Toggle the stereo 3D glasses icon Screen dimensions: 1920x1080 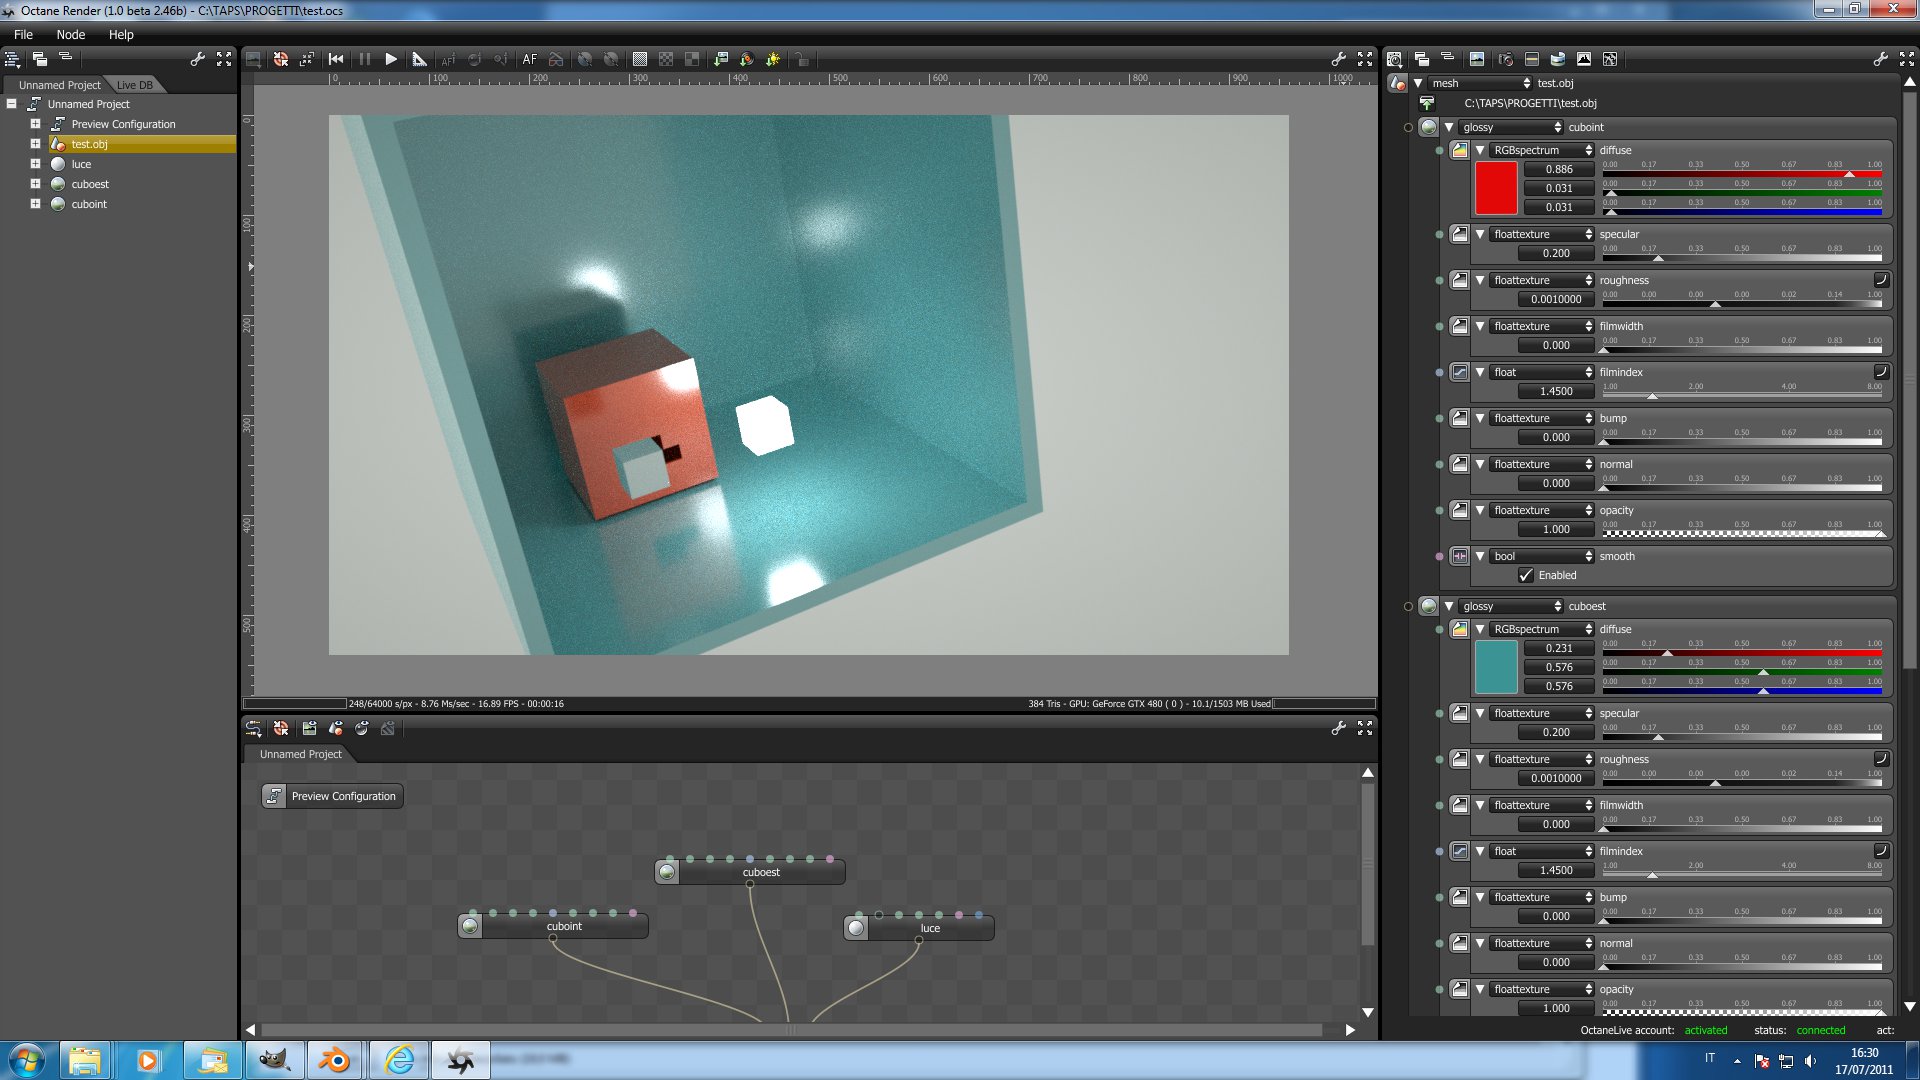556,59
